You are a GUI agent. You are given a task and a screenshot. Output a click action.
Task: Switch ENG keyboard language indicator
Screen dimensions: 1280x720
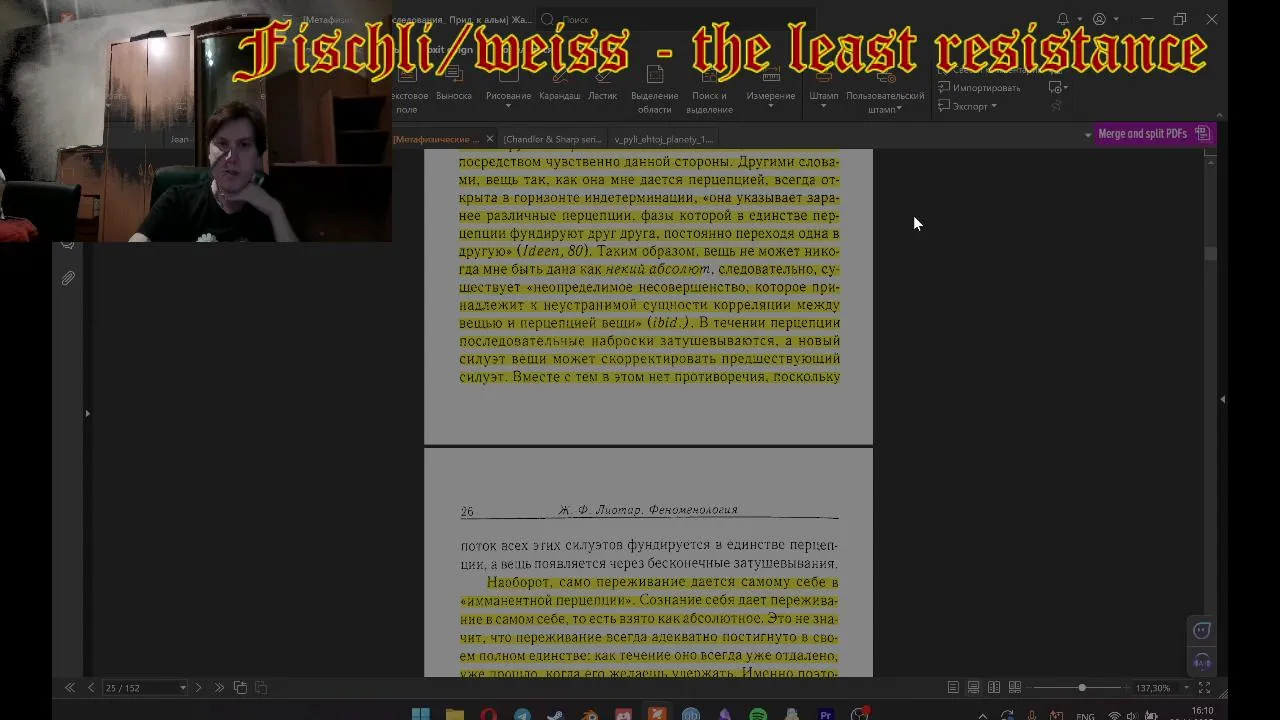1085,716
